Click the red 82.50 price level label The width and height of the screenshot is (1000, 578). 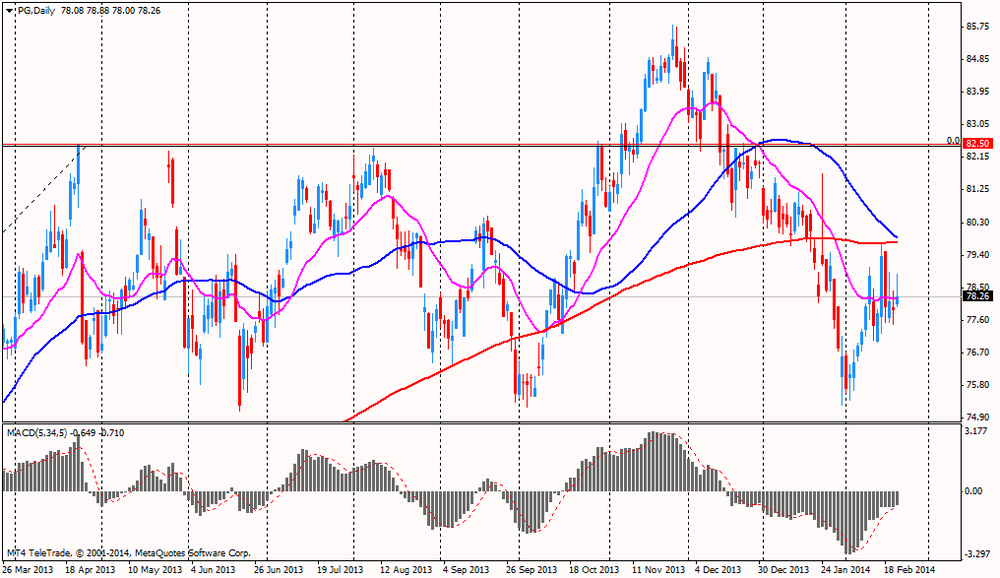point(978,144)
